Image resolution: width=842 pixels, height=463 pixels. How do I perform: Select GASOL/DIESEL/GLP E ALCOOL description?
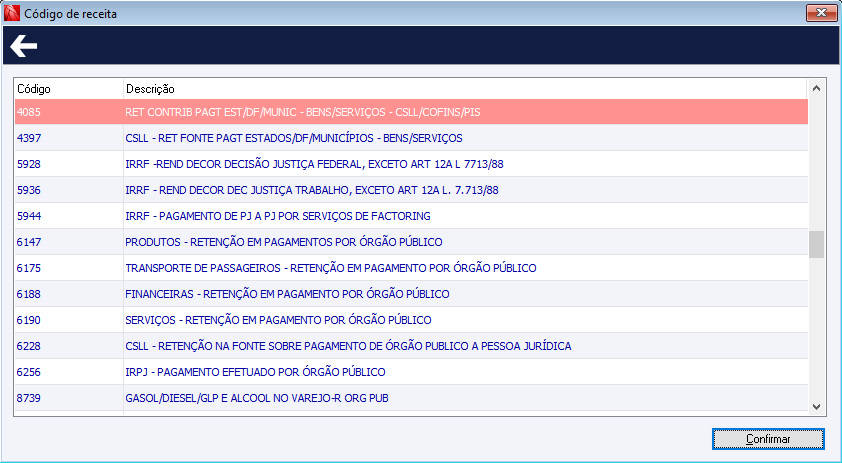point(257,398)
